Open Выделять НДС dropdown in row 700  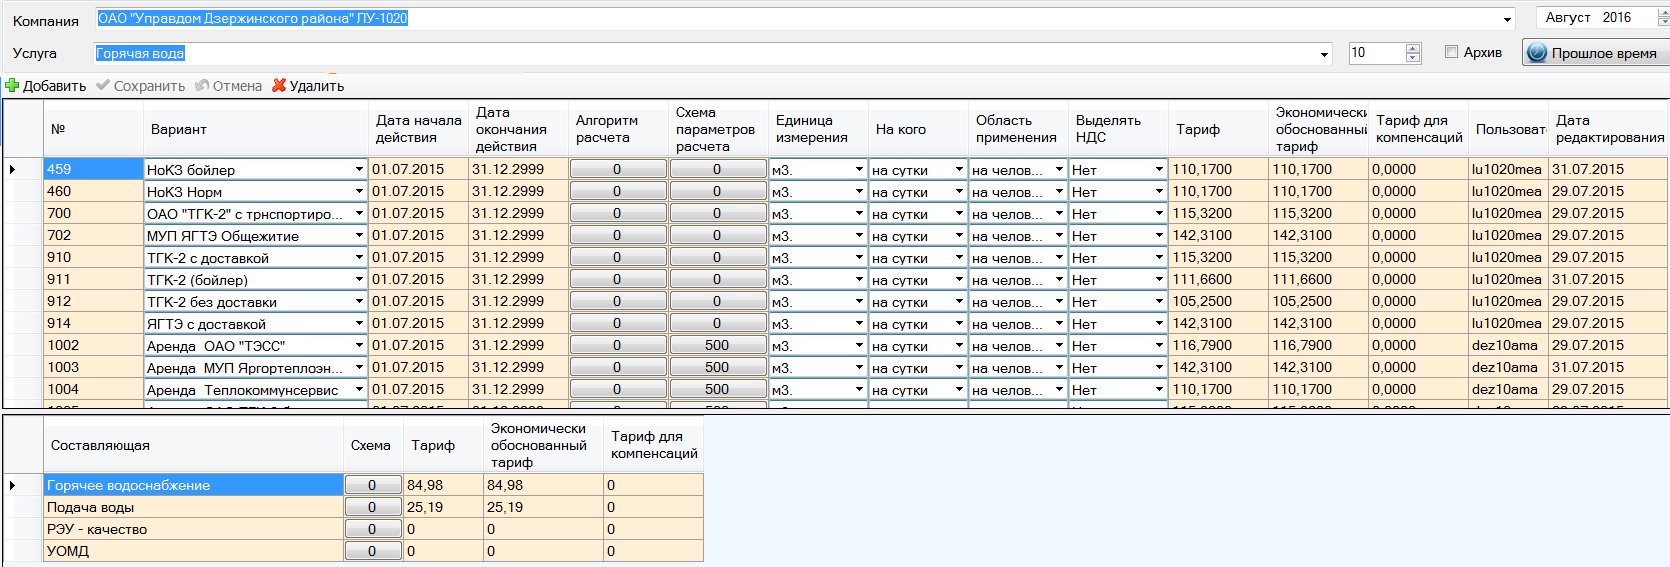pyautogui.click(x=1159, y=214)
